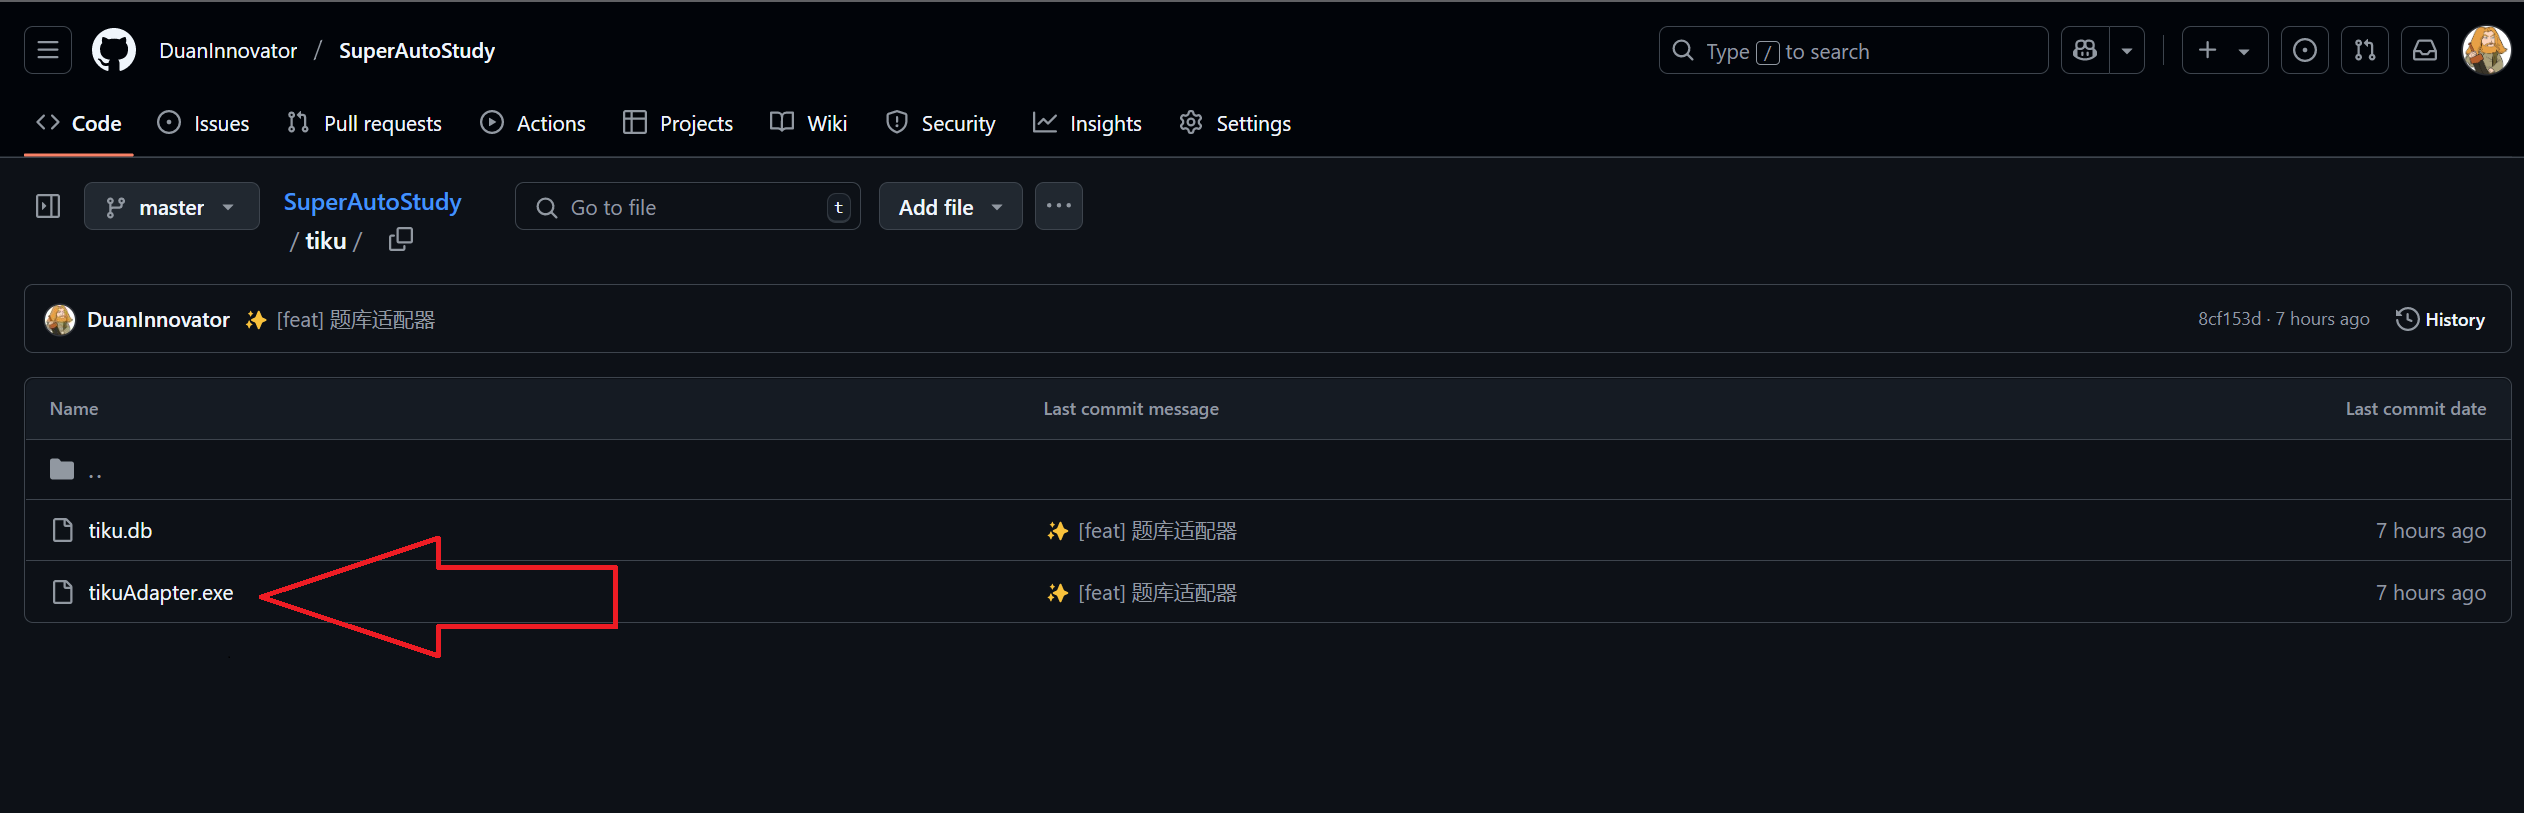This screenshot has height=813, width=2524.
Task: Open DuanInnovator owner link in header
Action: tap(228, 51)
